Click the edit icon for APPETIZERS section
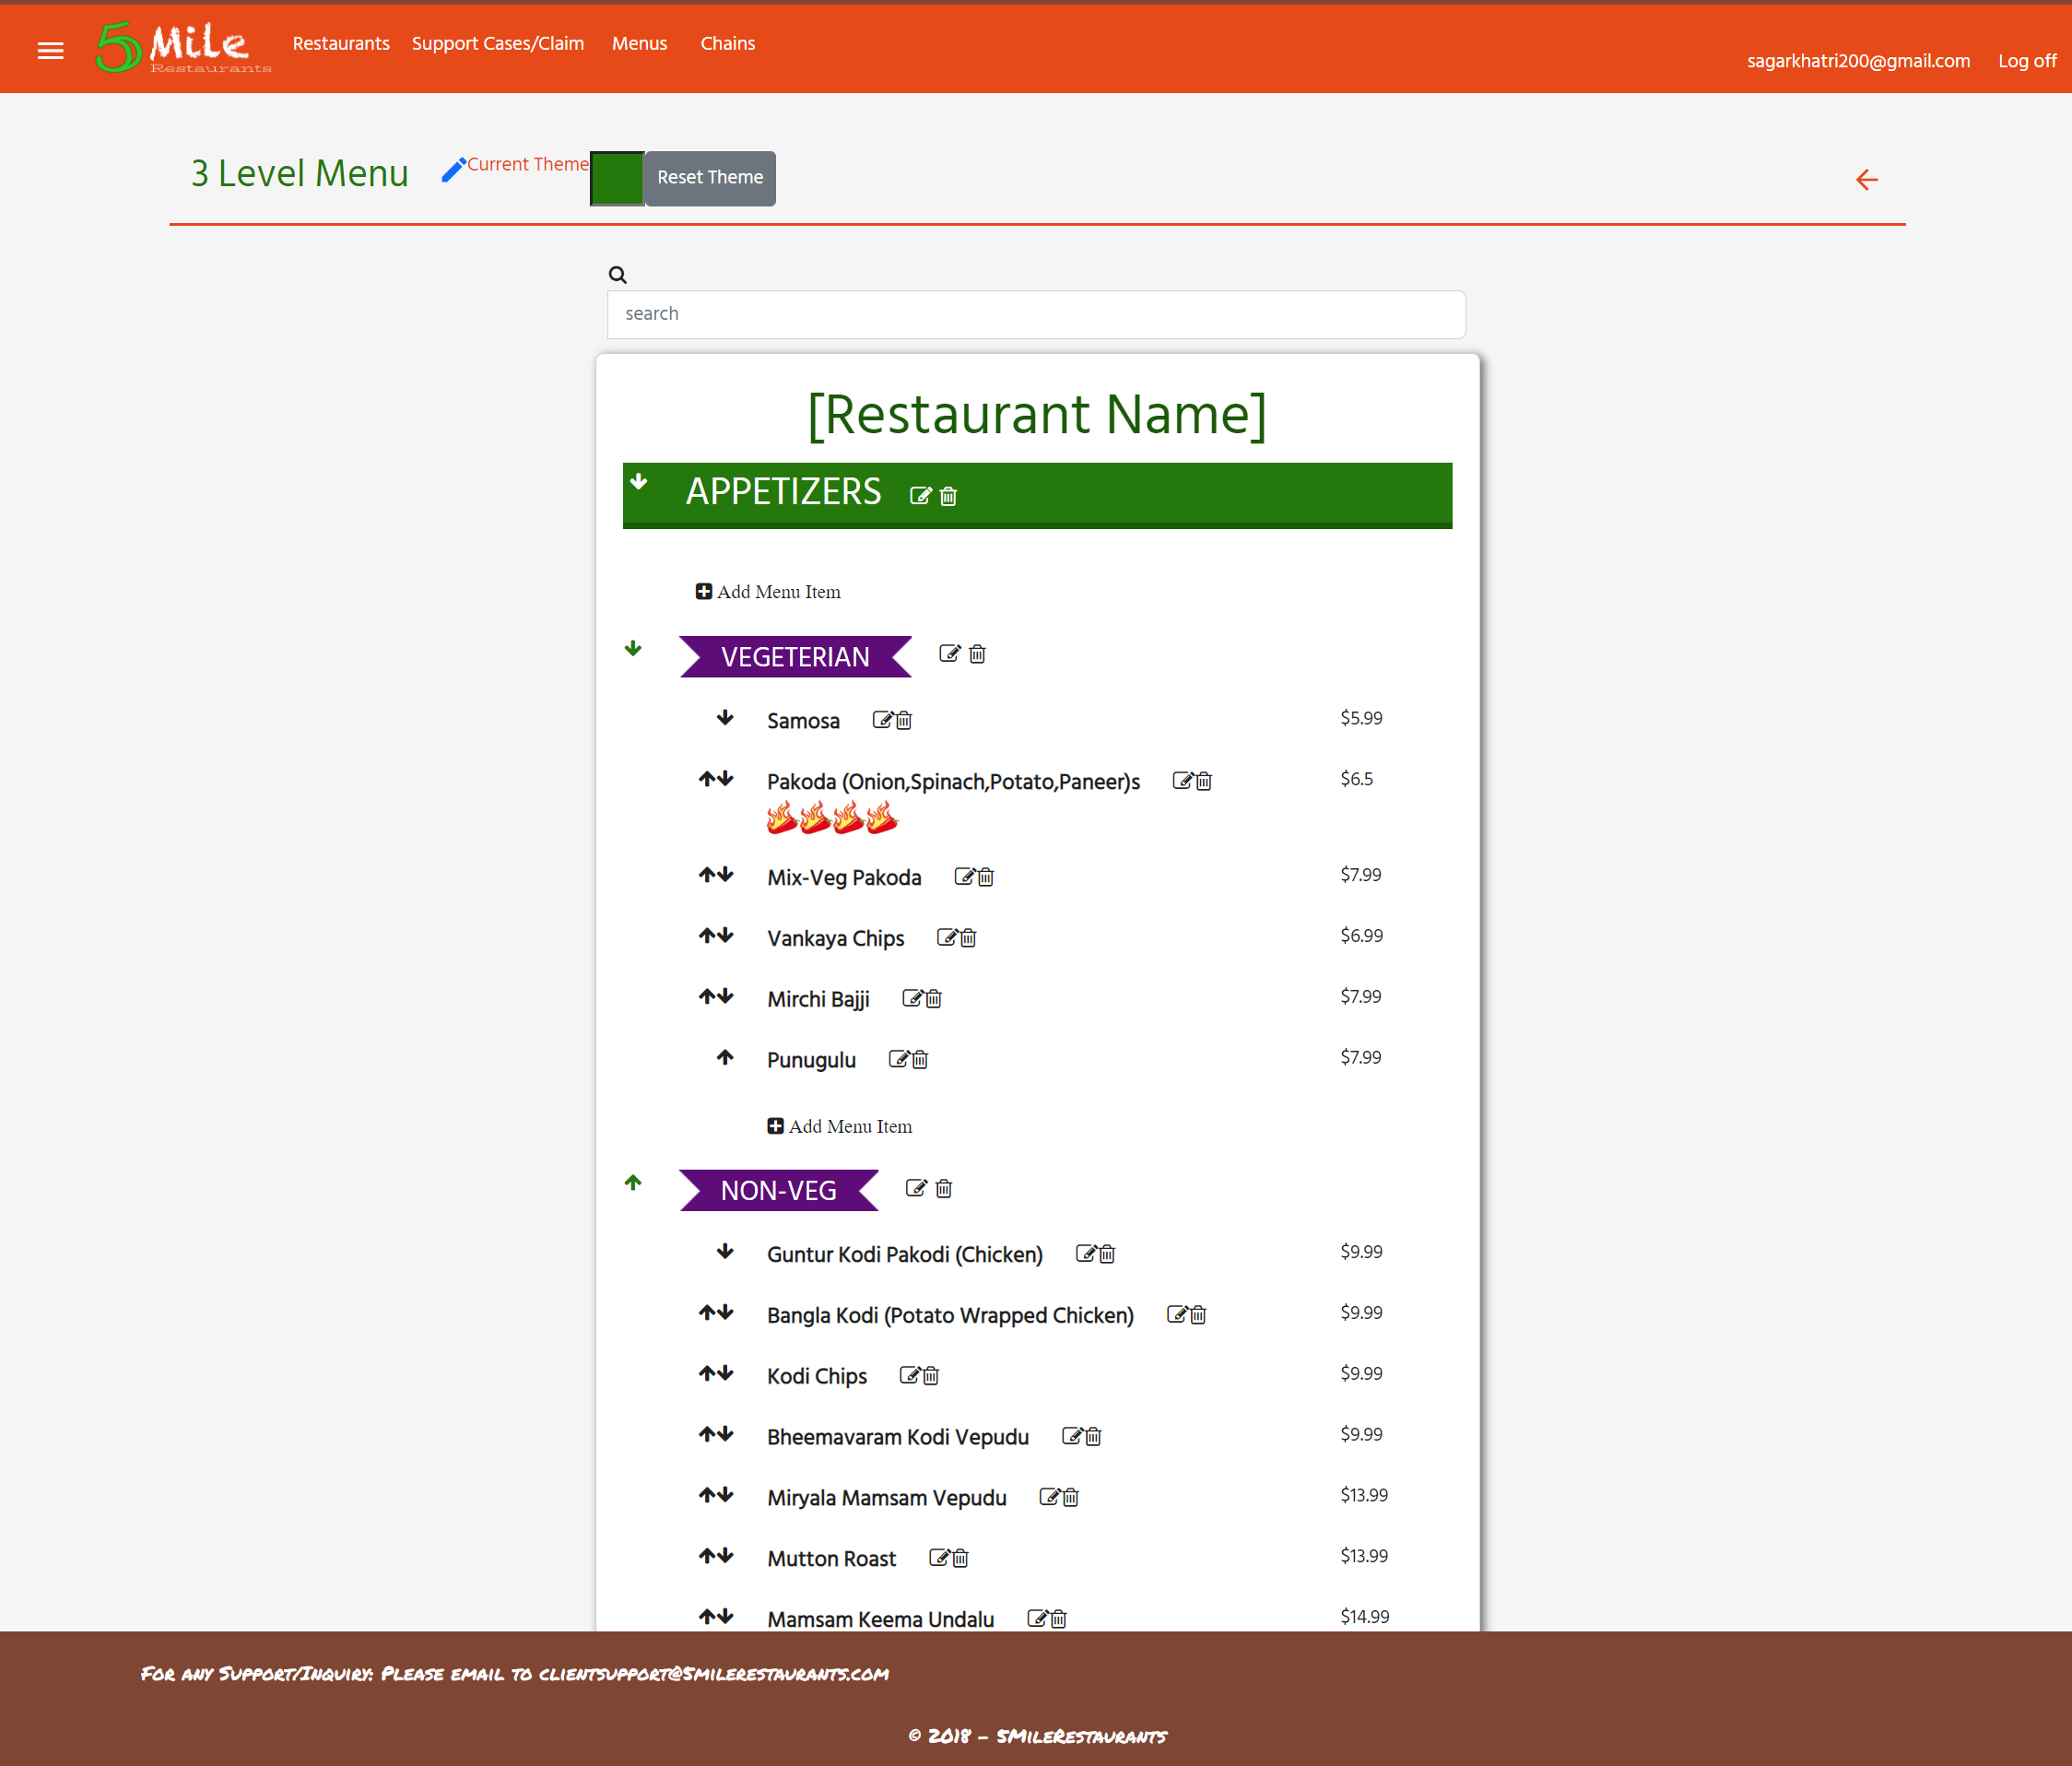Viewport: 2072px width, 1766px height. [920, 498]
